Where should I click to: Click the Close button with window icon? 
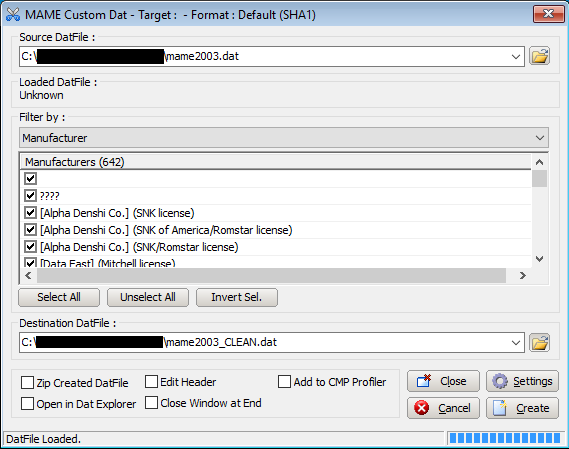click(x=443, y=381)
